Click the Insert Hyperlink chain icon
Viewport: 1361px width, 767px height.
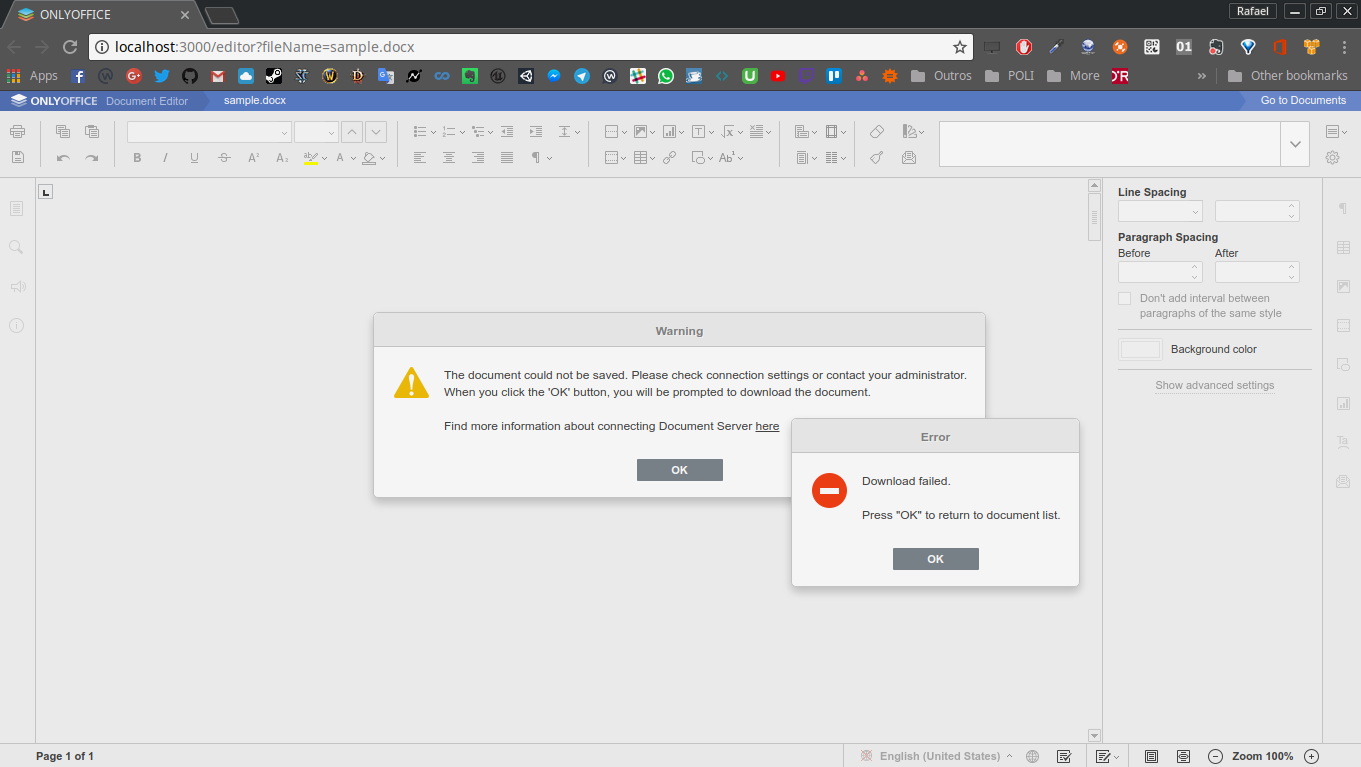point(670,157)
